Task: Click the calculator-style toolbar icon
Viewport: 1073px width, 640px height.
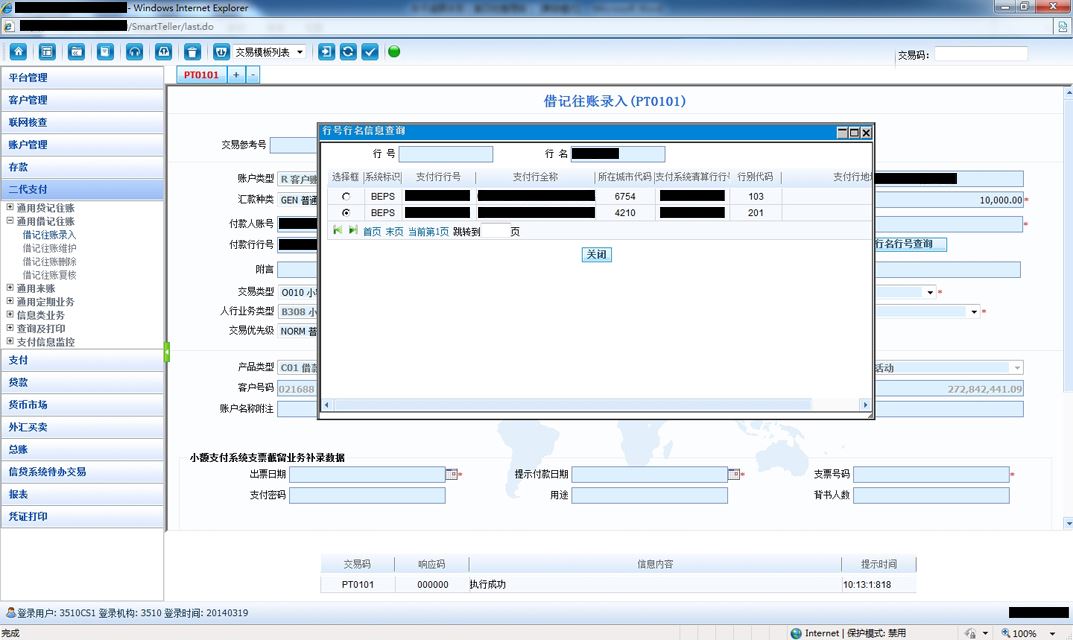Action: (47, 52)
